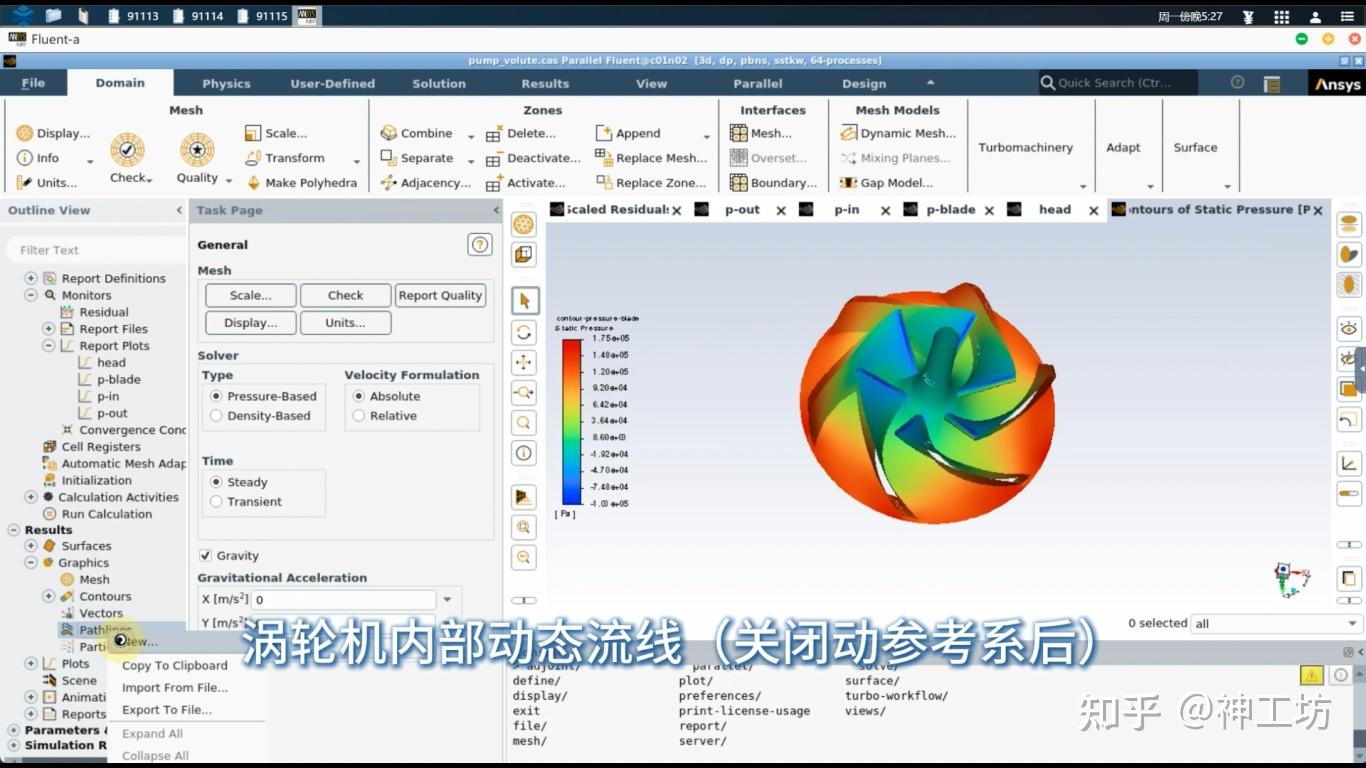The height and width of the screenshot is (768, 1366).
Task: Click the 91114 workspace taskbar item
Action: tap(198, 16)
